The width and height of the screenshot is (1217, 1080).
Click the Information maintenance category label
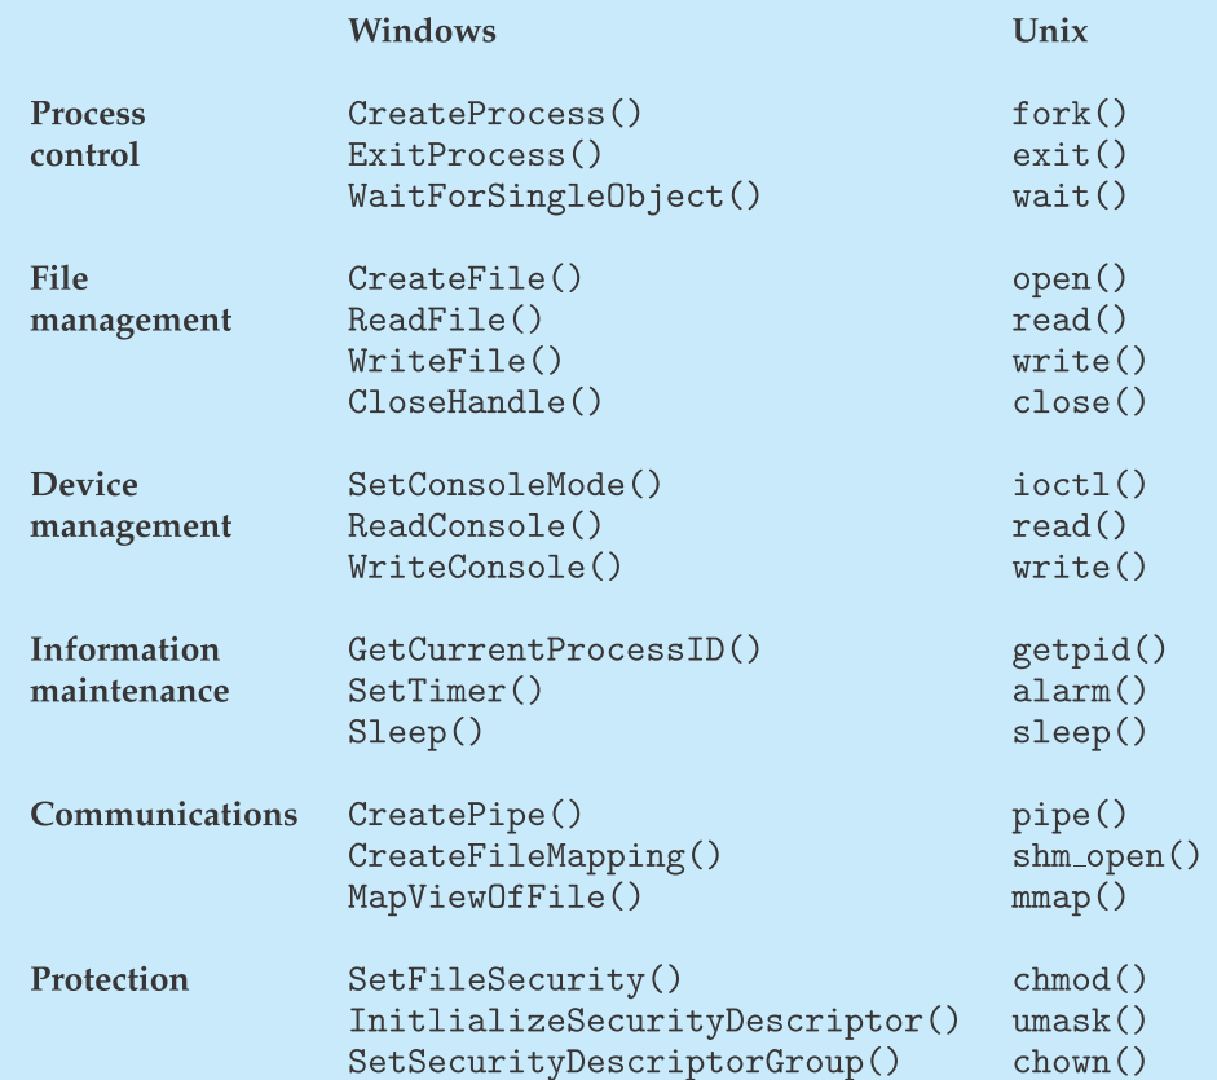pyautogui.click(x=130, y=670)
